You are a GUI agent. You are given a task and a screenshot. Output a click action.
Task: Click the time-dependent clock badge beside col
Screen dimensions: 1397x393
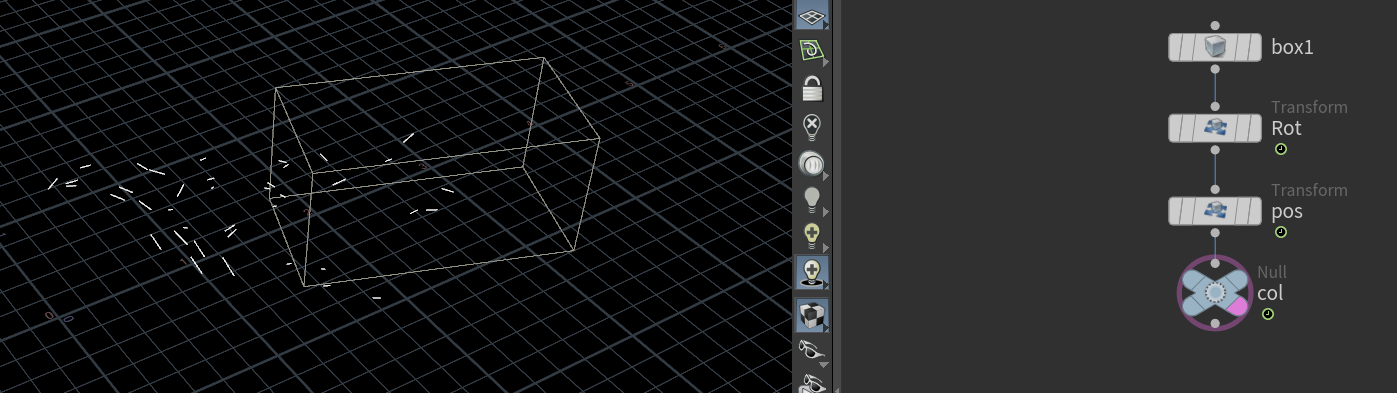coord(1267,314)
